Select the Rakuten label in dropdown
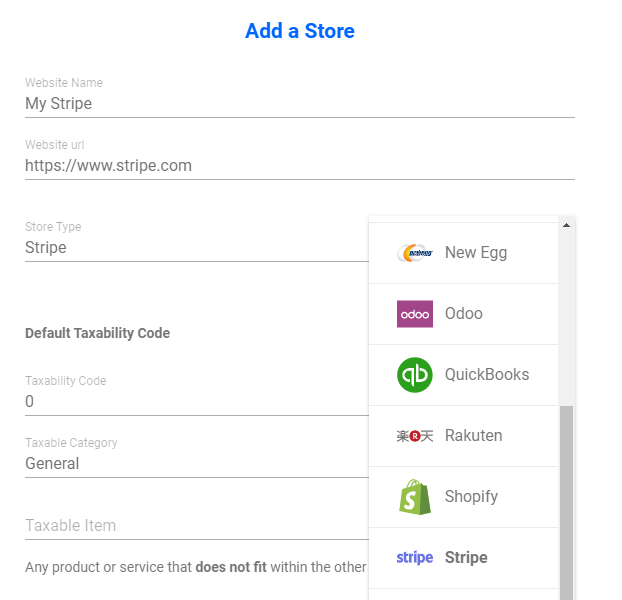The image size is (622, 600). tap(473, 435)
